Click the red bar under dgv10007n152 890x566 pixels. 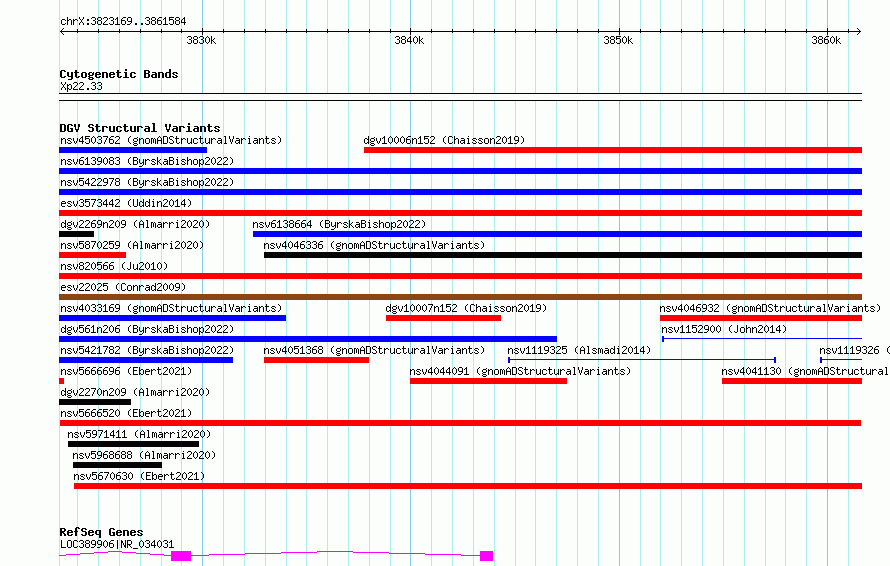click(443, 318)
